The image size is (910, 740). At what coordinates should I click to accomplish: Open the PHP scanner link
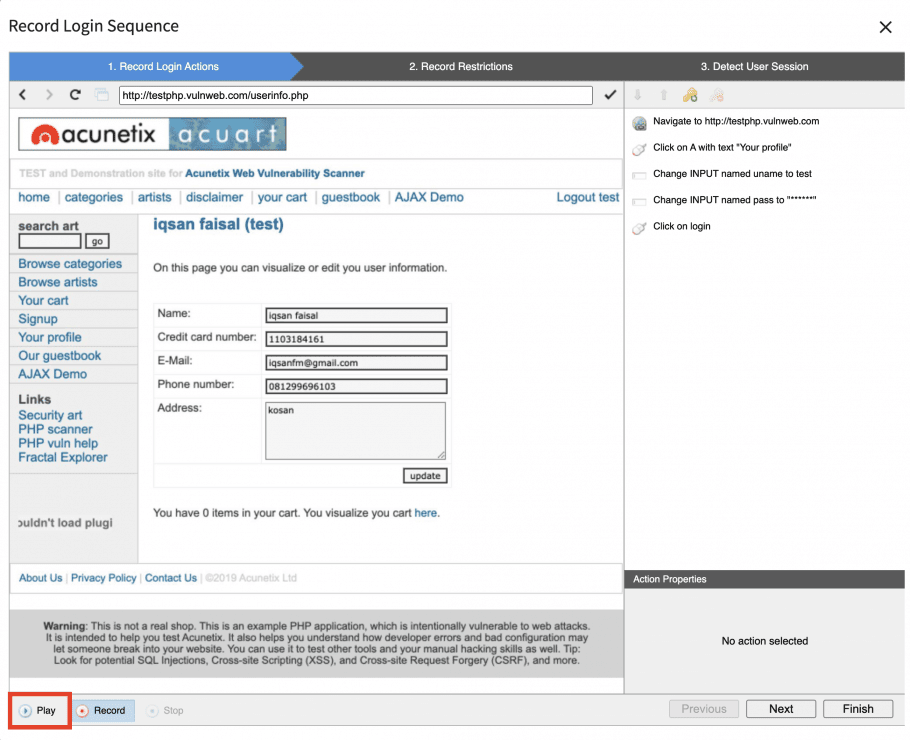[x=55, y=429]
